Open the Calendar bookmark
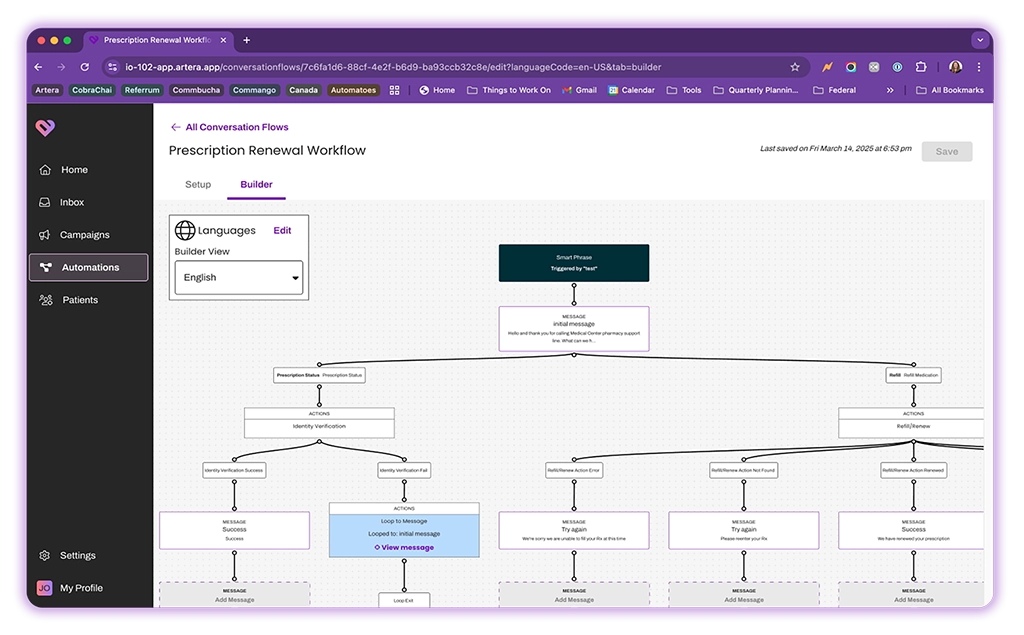 pos(632,91)
